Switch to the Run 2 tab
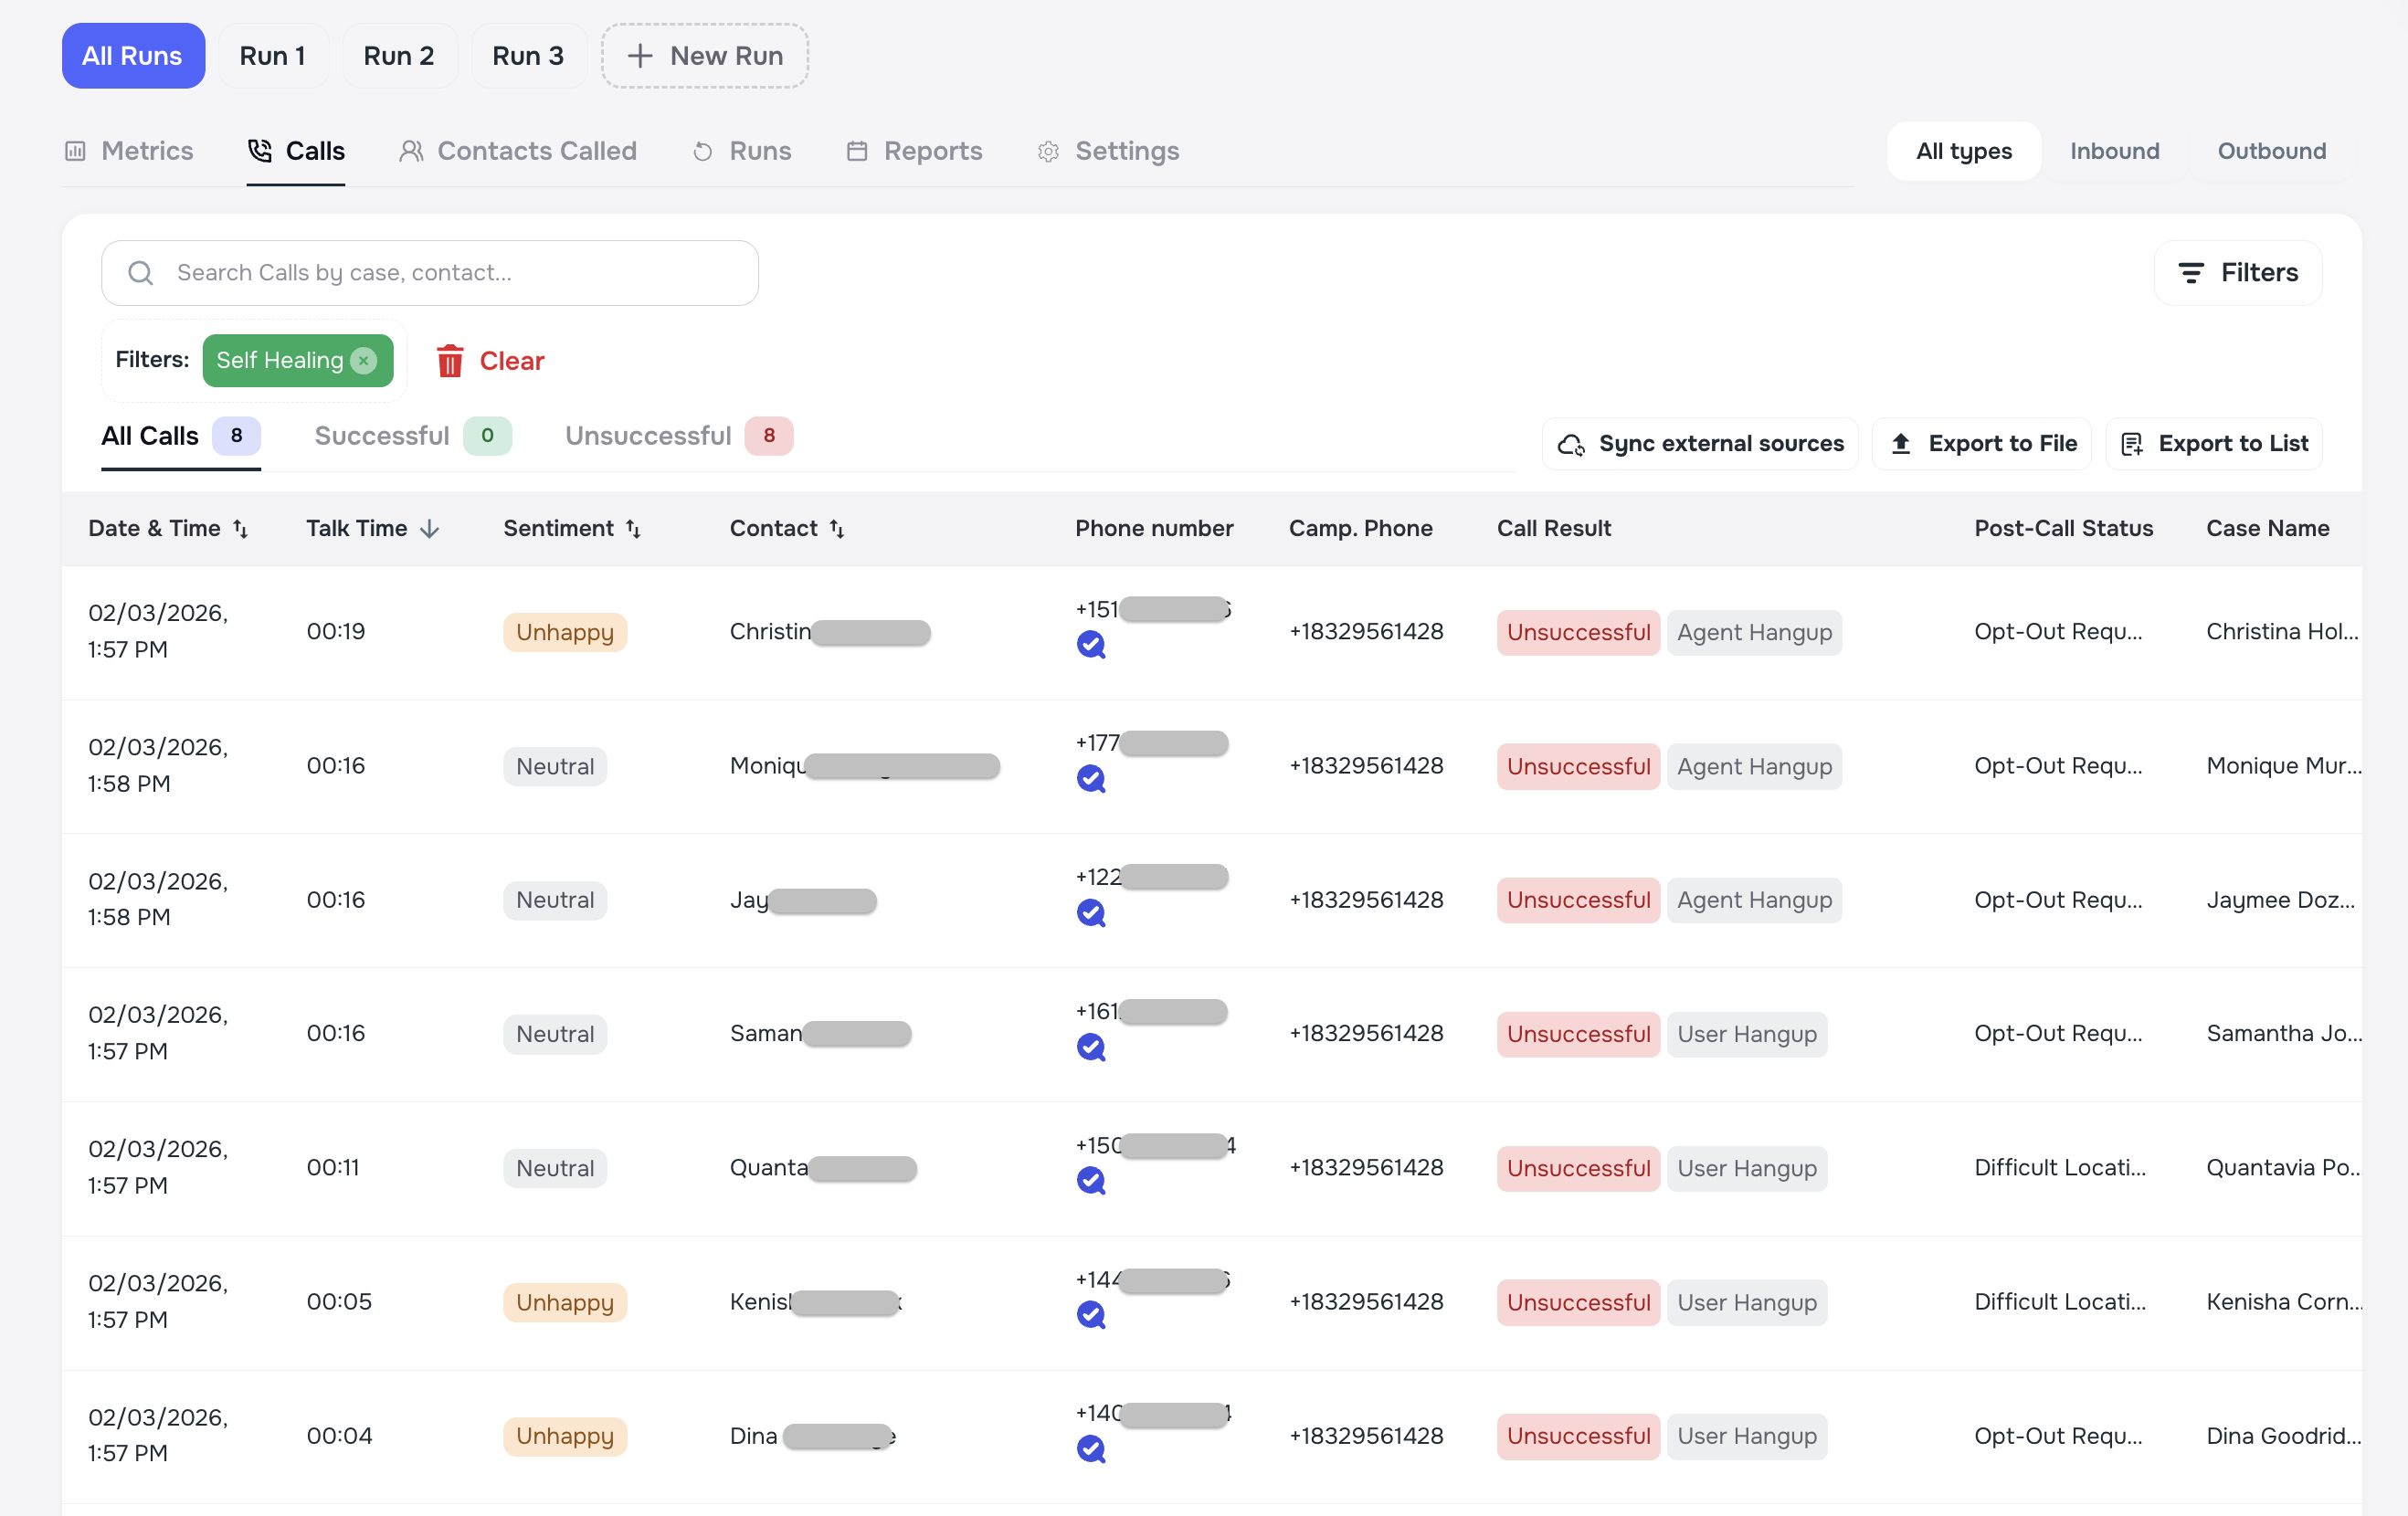2408x1516 pixels. point(399,55)
